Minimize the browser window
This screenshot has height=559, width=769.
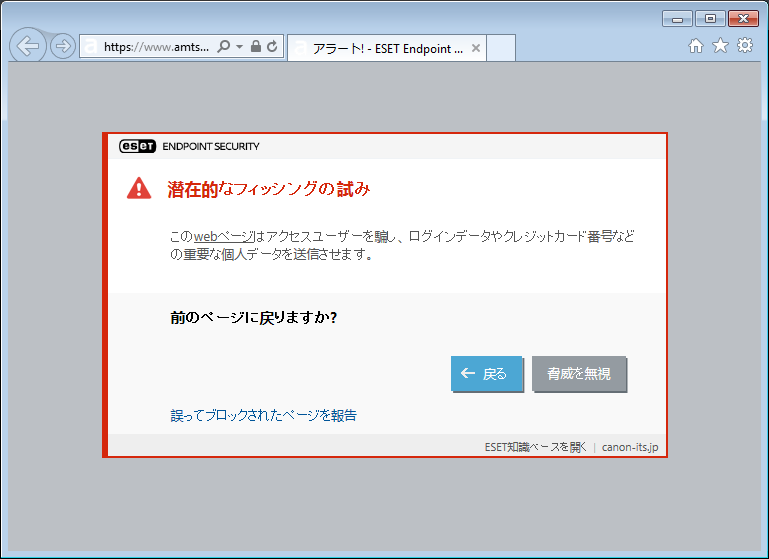677,19
